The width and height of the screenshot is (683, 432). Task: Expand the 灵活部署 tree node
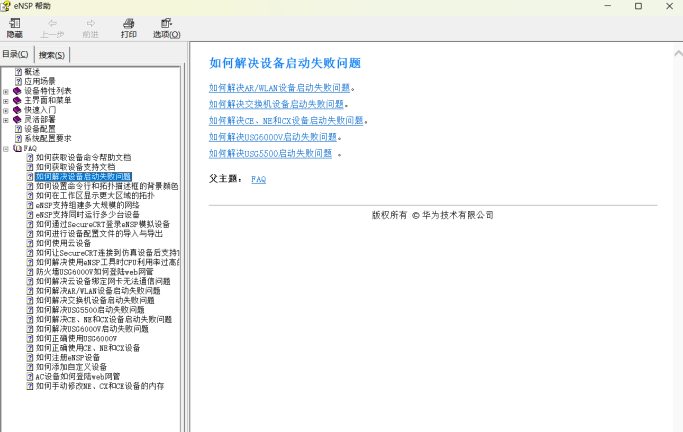(6, 120)
